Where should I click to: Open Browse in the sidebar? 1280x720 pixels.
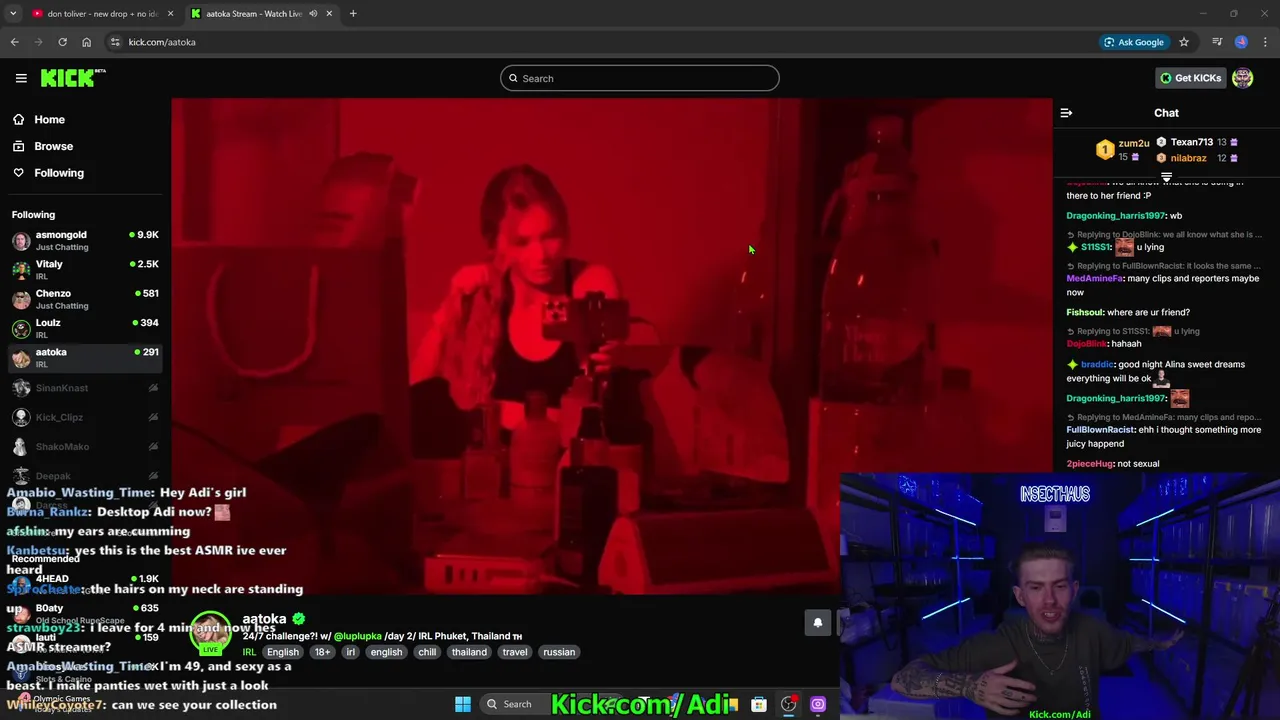pyautogui.click(x=54, y=146)
